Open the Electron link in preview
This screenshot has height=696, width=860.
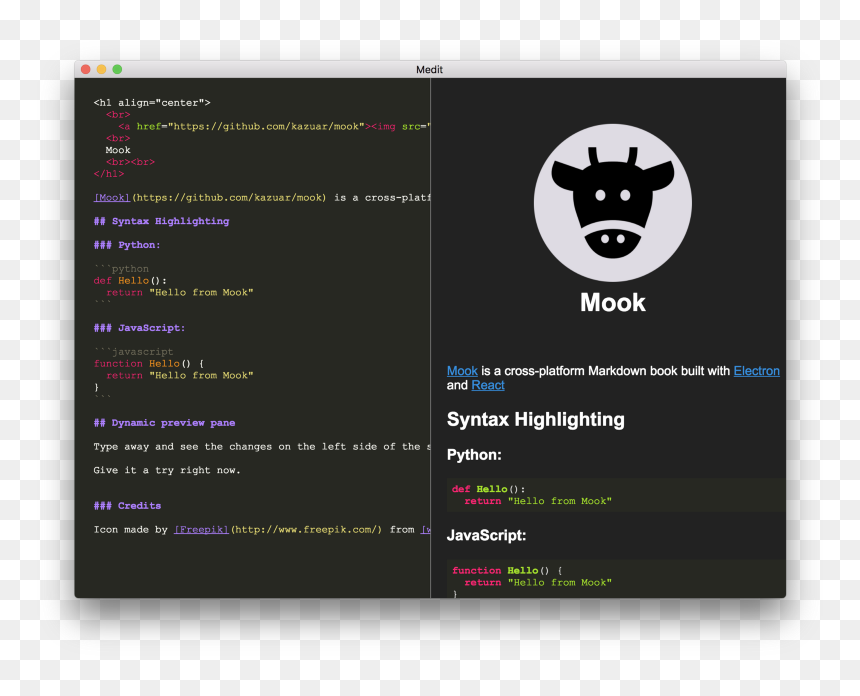tap(756, 371)
